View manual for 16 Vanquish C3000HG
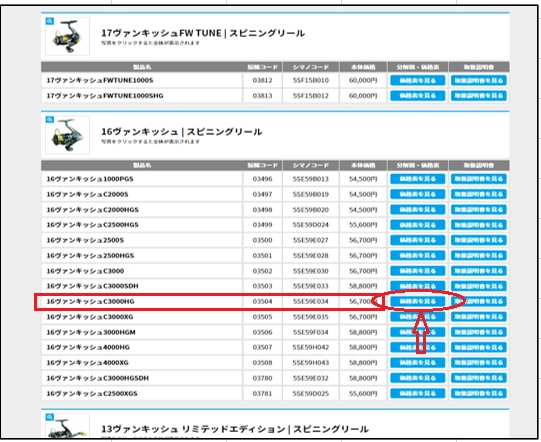This screenshot has height=442, width=541. pyautogui.click(x=479, y=301)
